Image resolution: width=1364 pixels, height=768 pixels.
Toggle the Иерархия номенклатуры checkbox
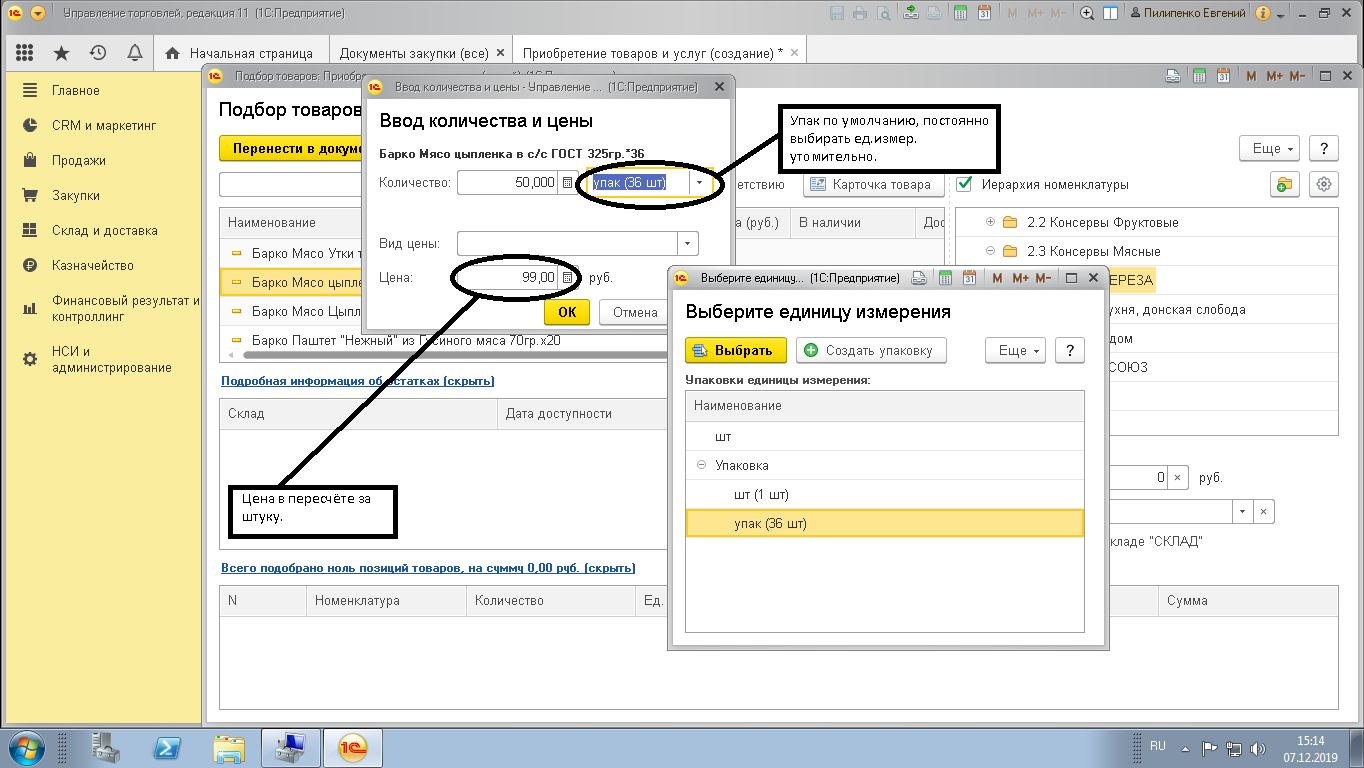pos(965,184)
